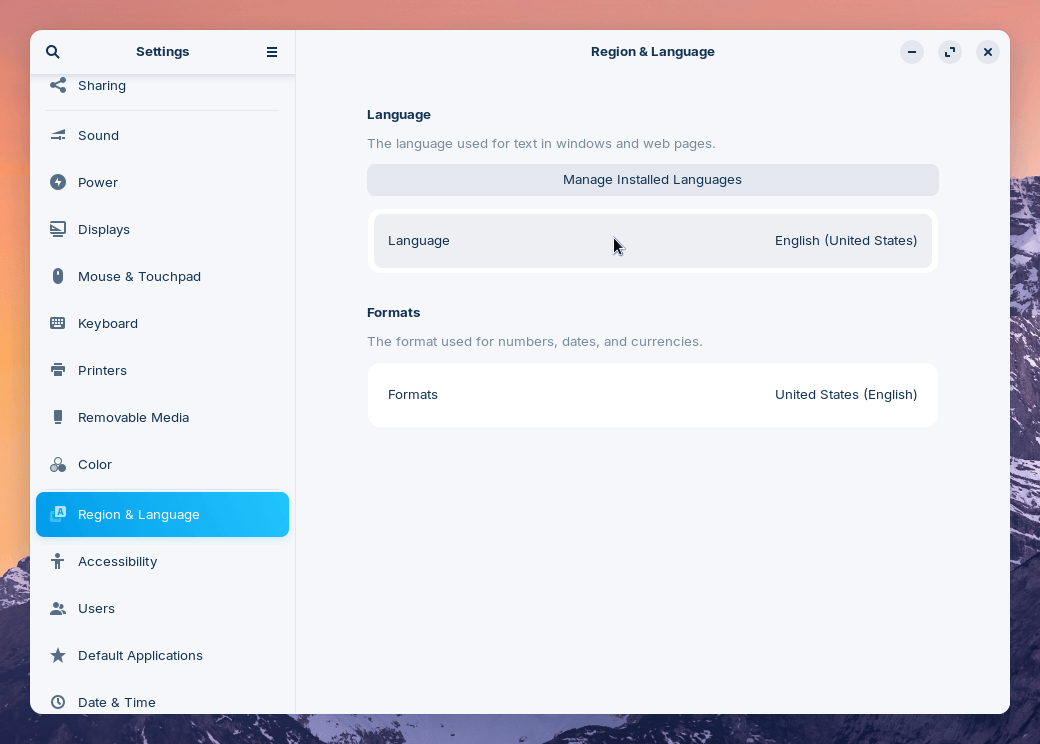The width and height of the screenshot is (1040, 744).
Task: Select the Printers icon
Action: (x=57, y=370)
